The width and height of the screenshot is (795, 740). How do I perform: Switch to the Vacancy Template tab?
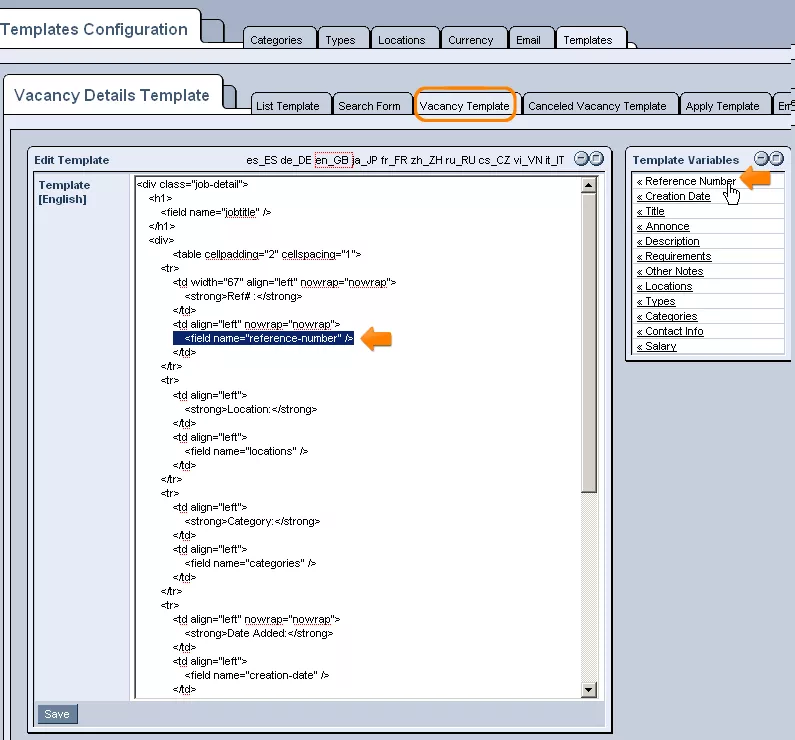[464, 106]
